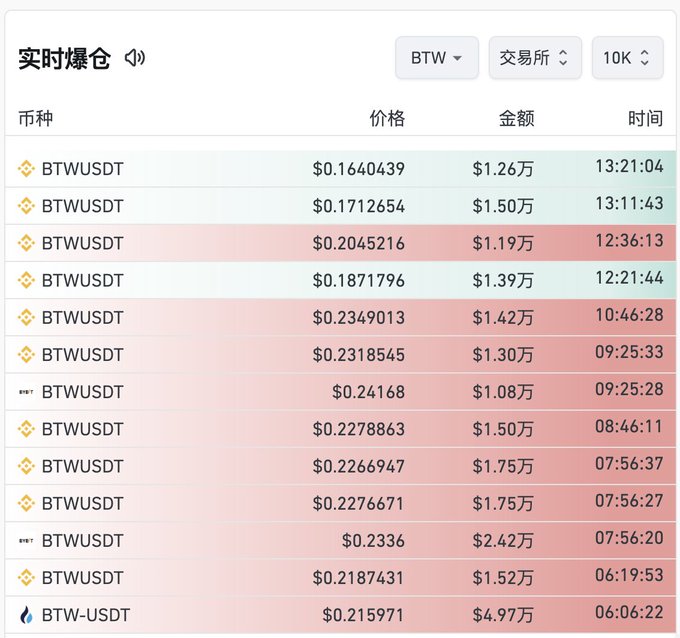Click price $0.2349013
The width and height of the screenshot is (680, 638).
click(359, 317)
